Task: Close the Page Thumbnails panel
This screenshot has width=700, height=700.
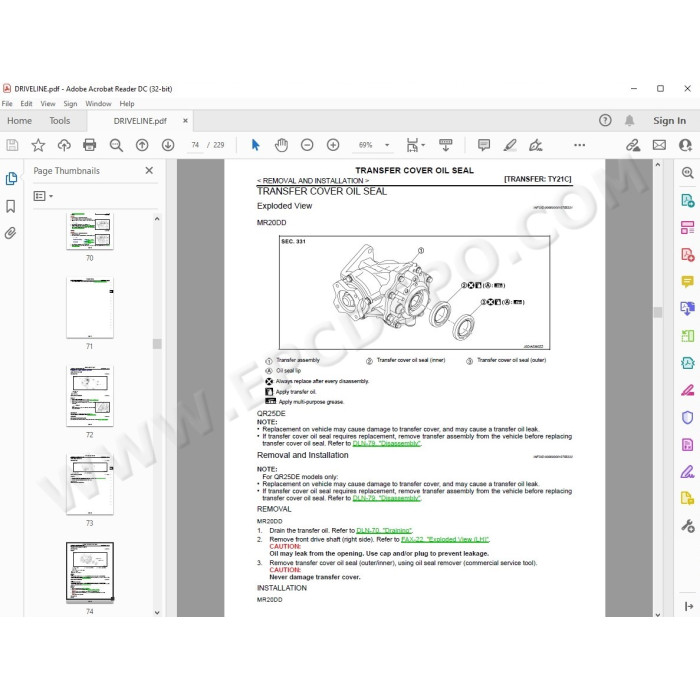Action: pos(149,171)
